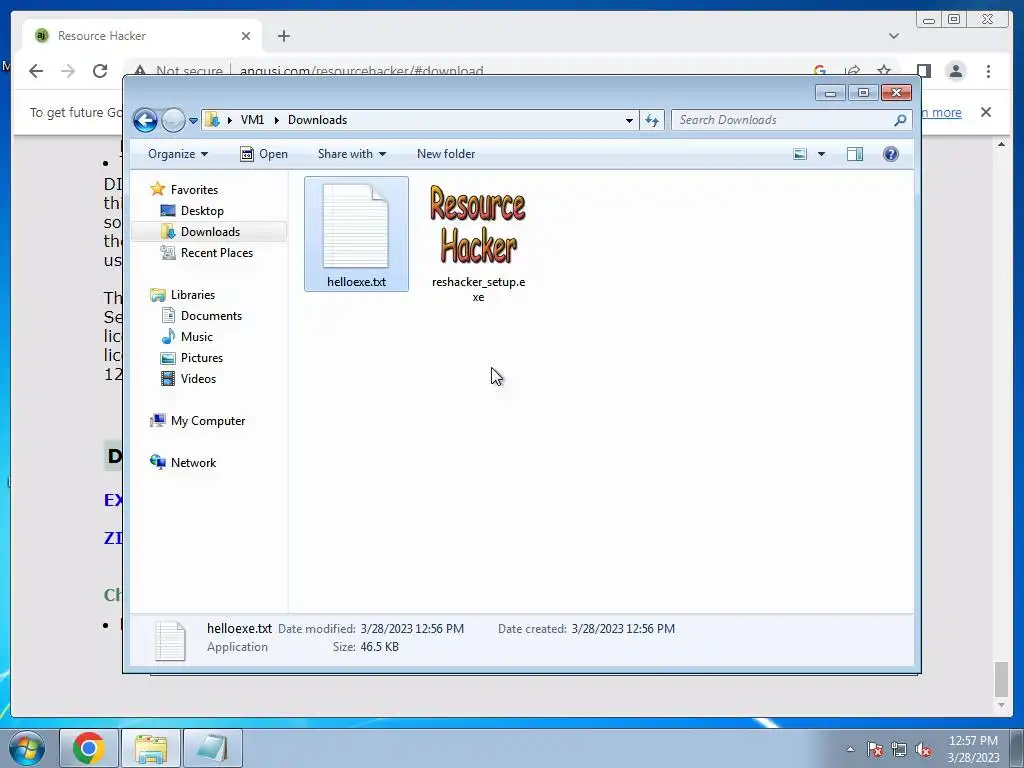This screenshot has width=1024, height=768.
Task: Click the share icon in Chrome's address bar
Action: tap(852, 71)
